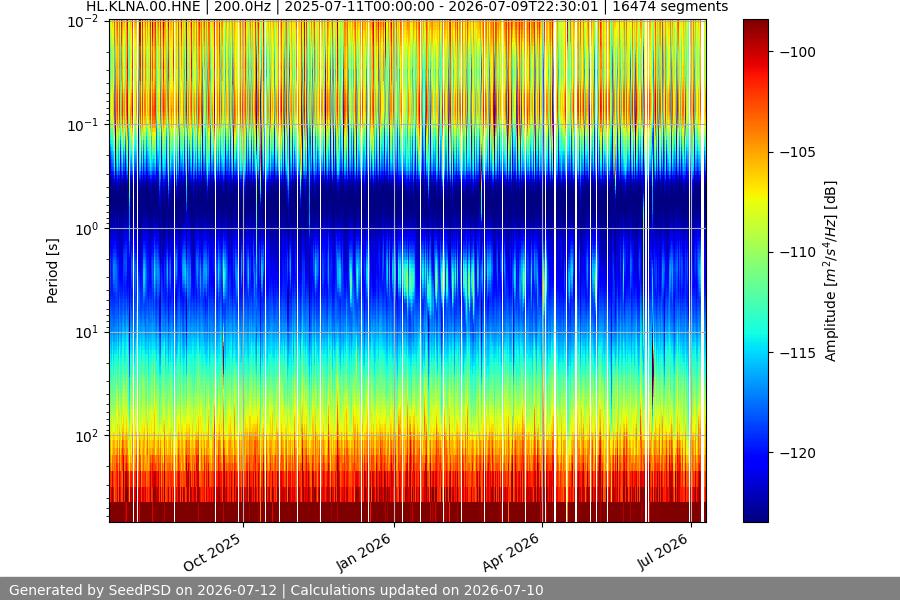Click the −105 colorbar tick label

tap(798, 152)
